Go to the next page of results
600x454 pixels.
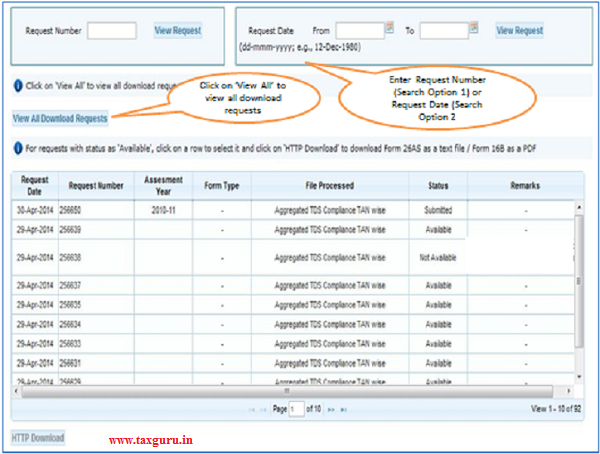click(x=332, y=410)
